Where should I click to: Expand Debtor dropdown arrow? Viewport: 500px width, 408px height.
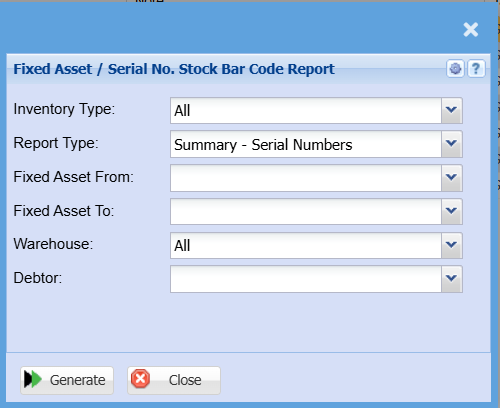(x=452, y=279)
